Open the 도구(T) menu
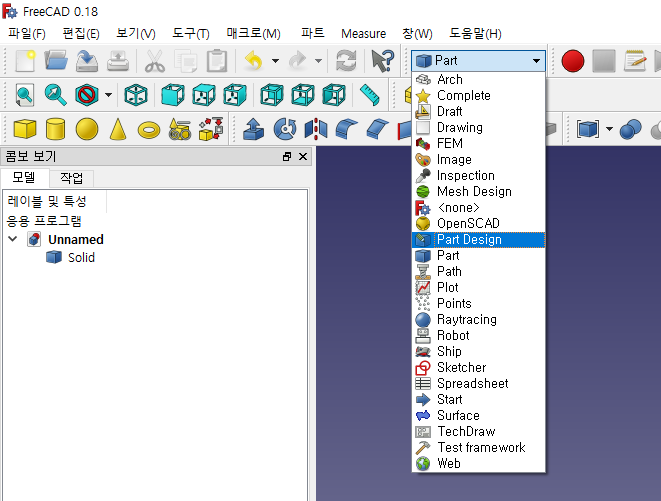Viewport: 661px width, 501px height. (x=191, y=33)
